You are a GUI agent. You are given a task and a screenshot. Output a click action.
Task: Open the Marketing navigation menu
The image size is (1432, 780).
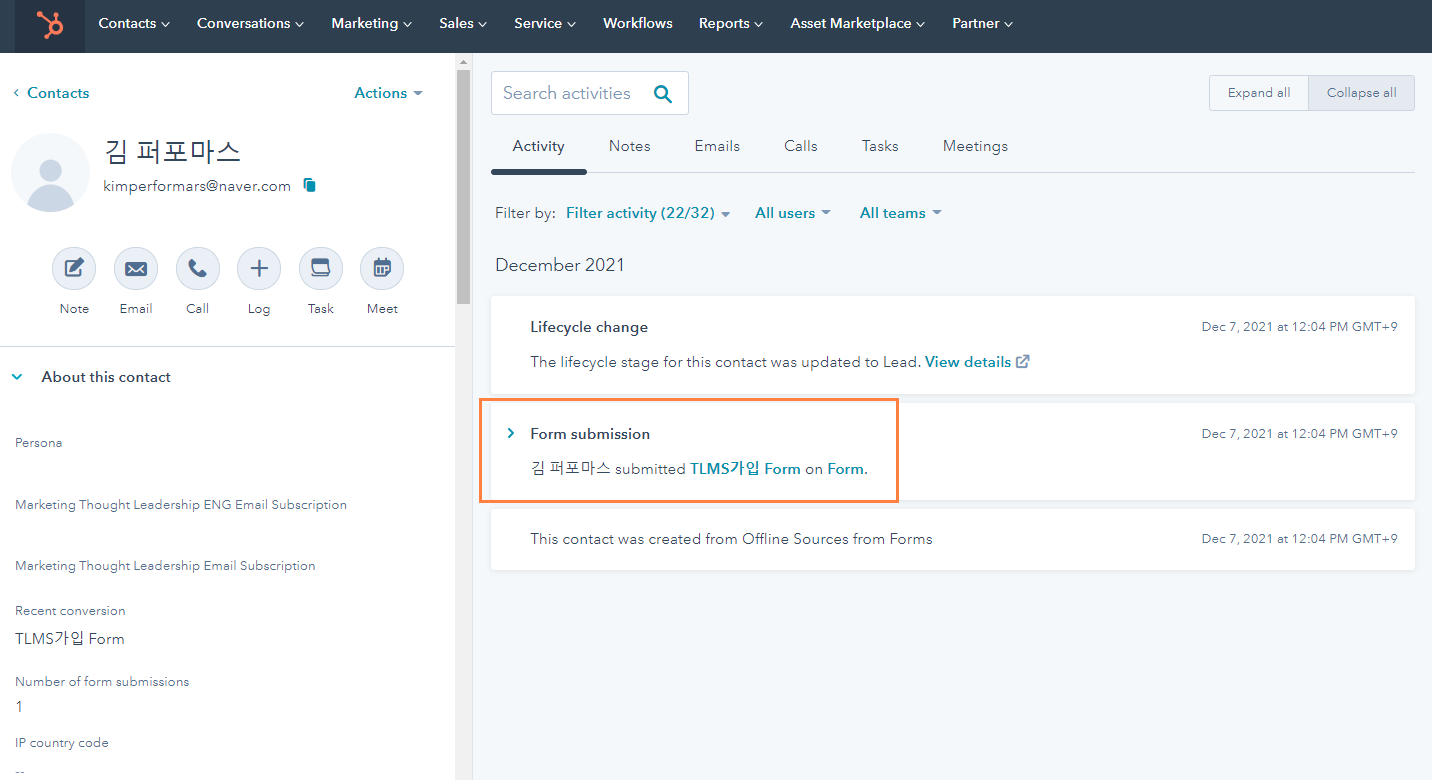click(x=372, y=23)
